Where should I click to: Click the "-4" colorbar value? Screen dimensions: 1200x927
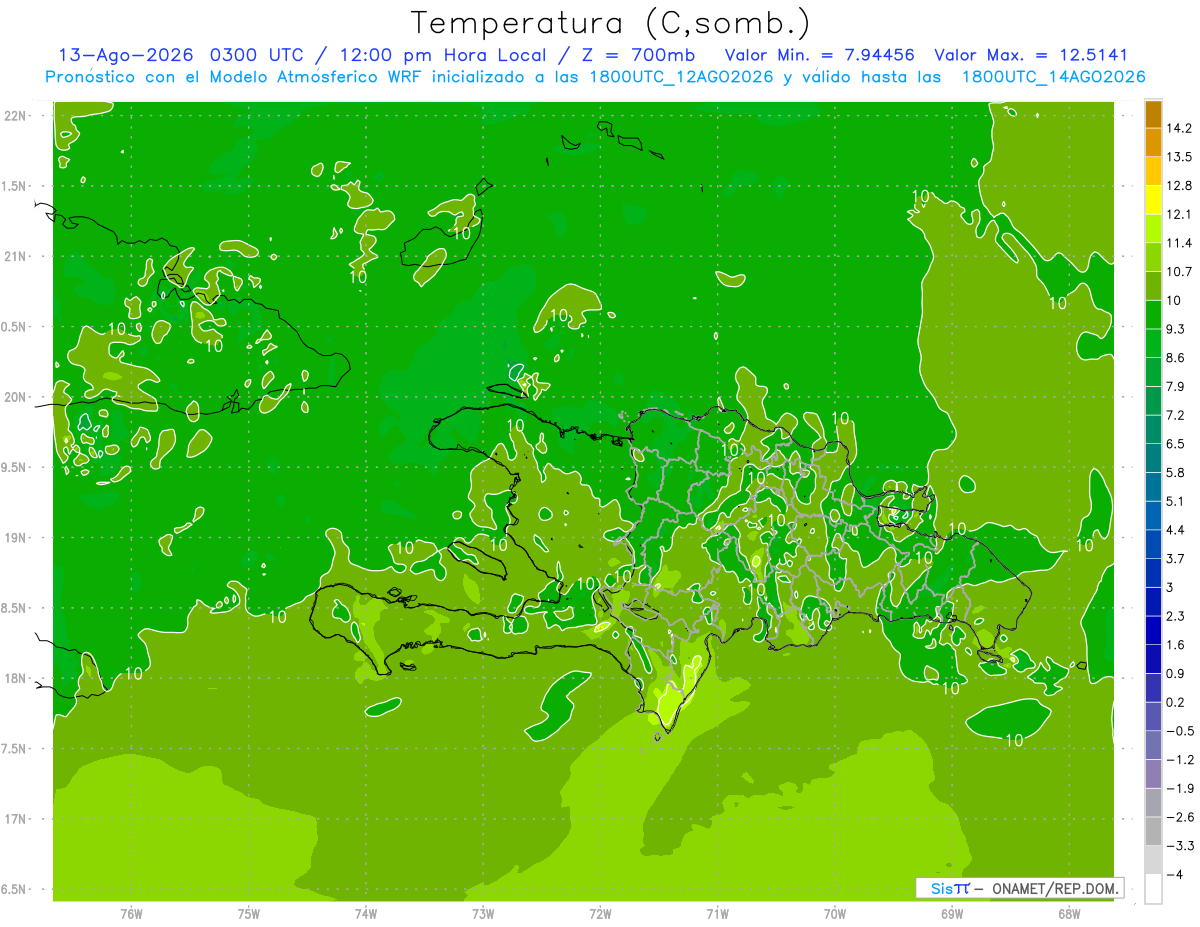pyautogui.click(x=1174, y=875)
